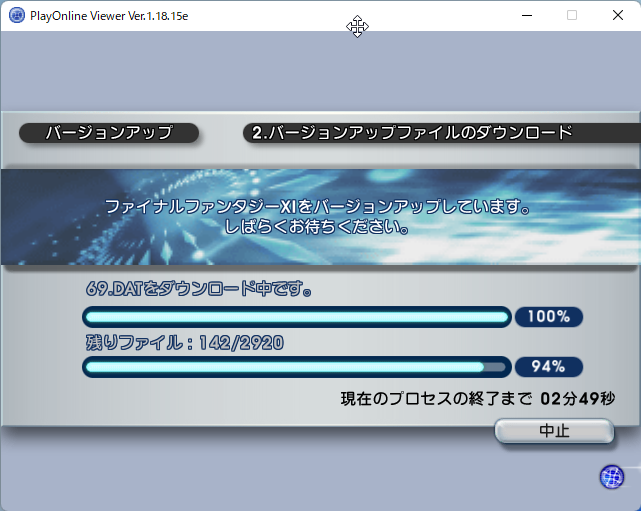Click the 69.DATをダウンロード中です status text
This screenshot has height=511, width=641.
[199, 289]
